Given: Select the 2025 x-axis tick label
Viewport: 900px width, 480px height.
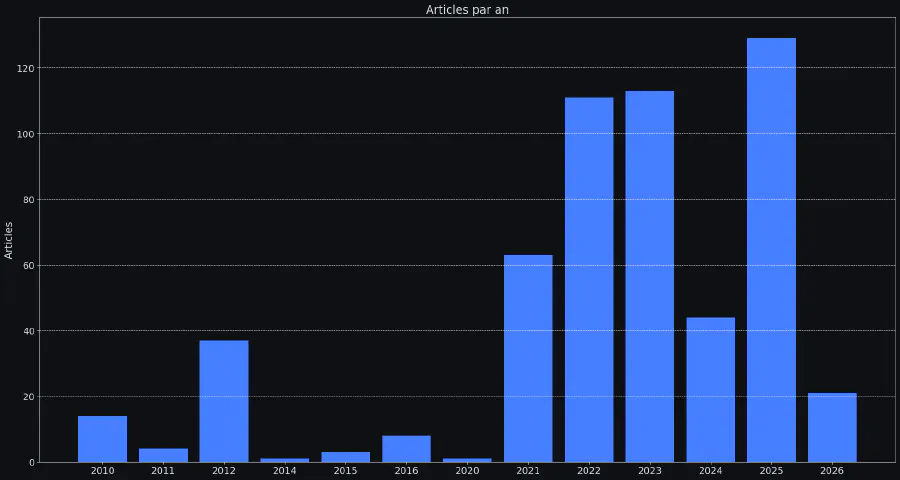Looking at the screenshot, I should pos(771,471).
